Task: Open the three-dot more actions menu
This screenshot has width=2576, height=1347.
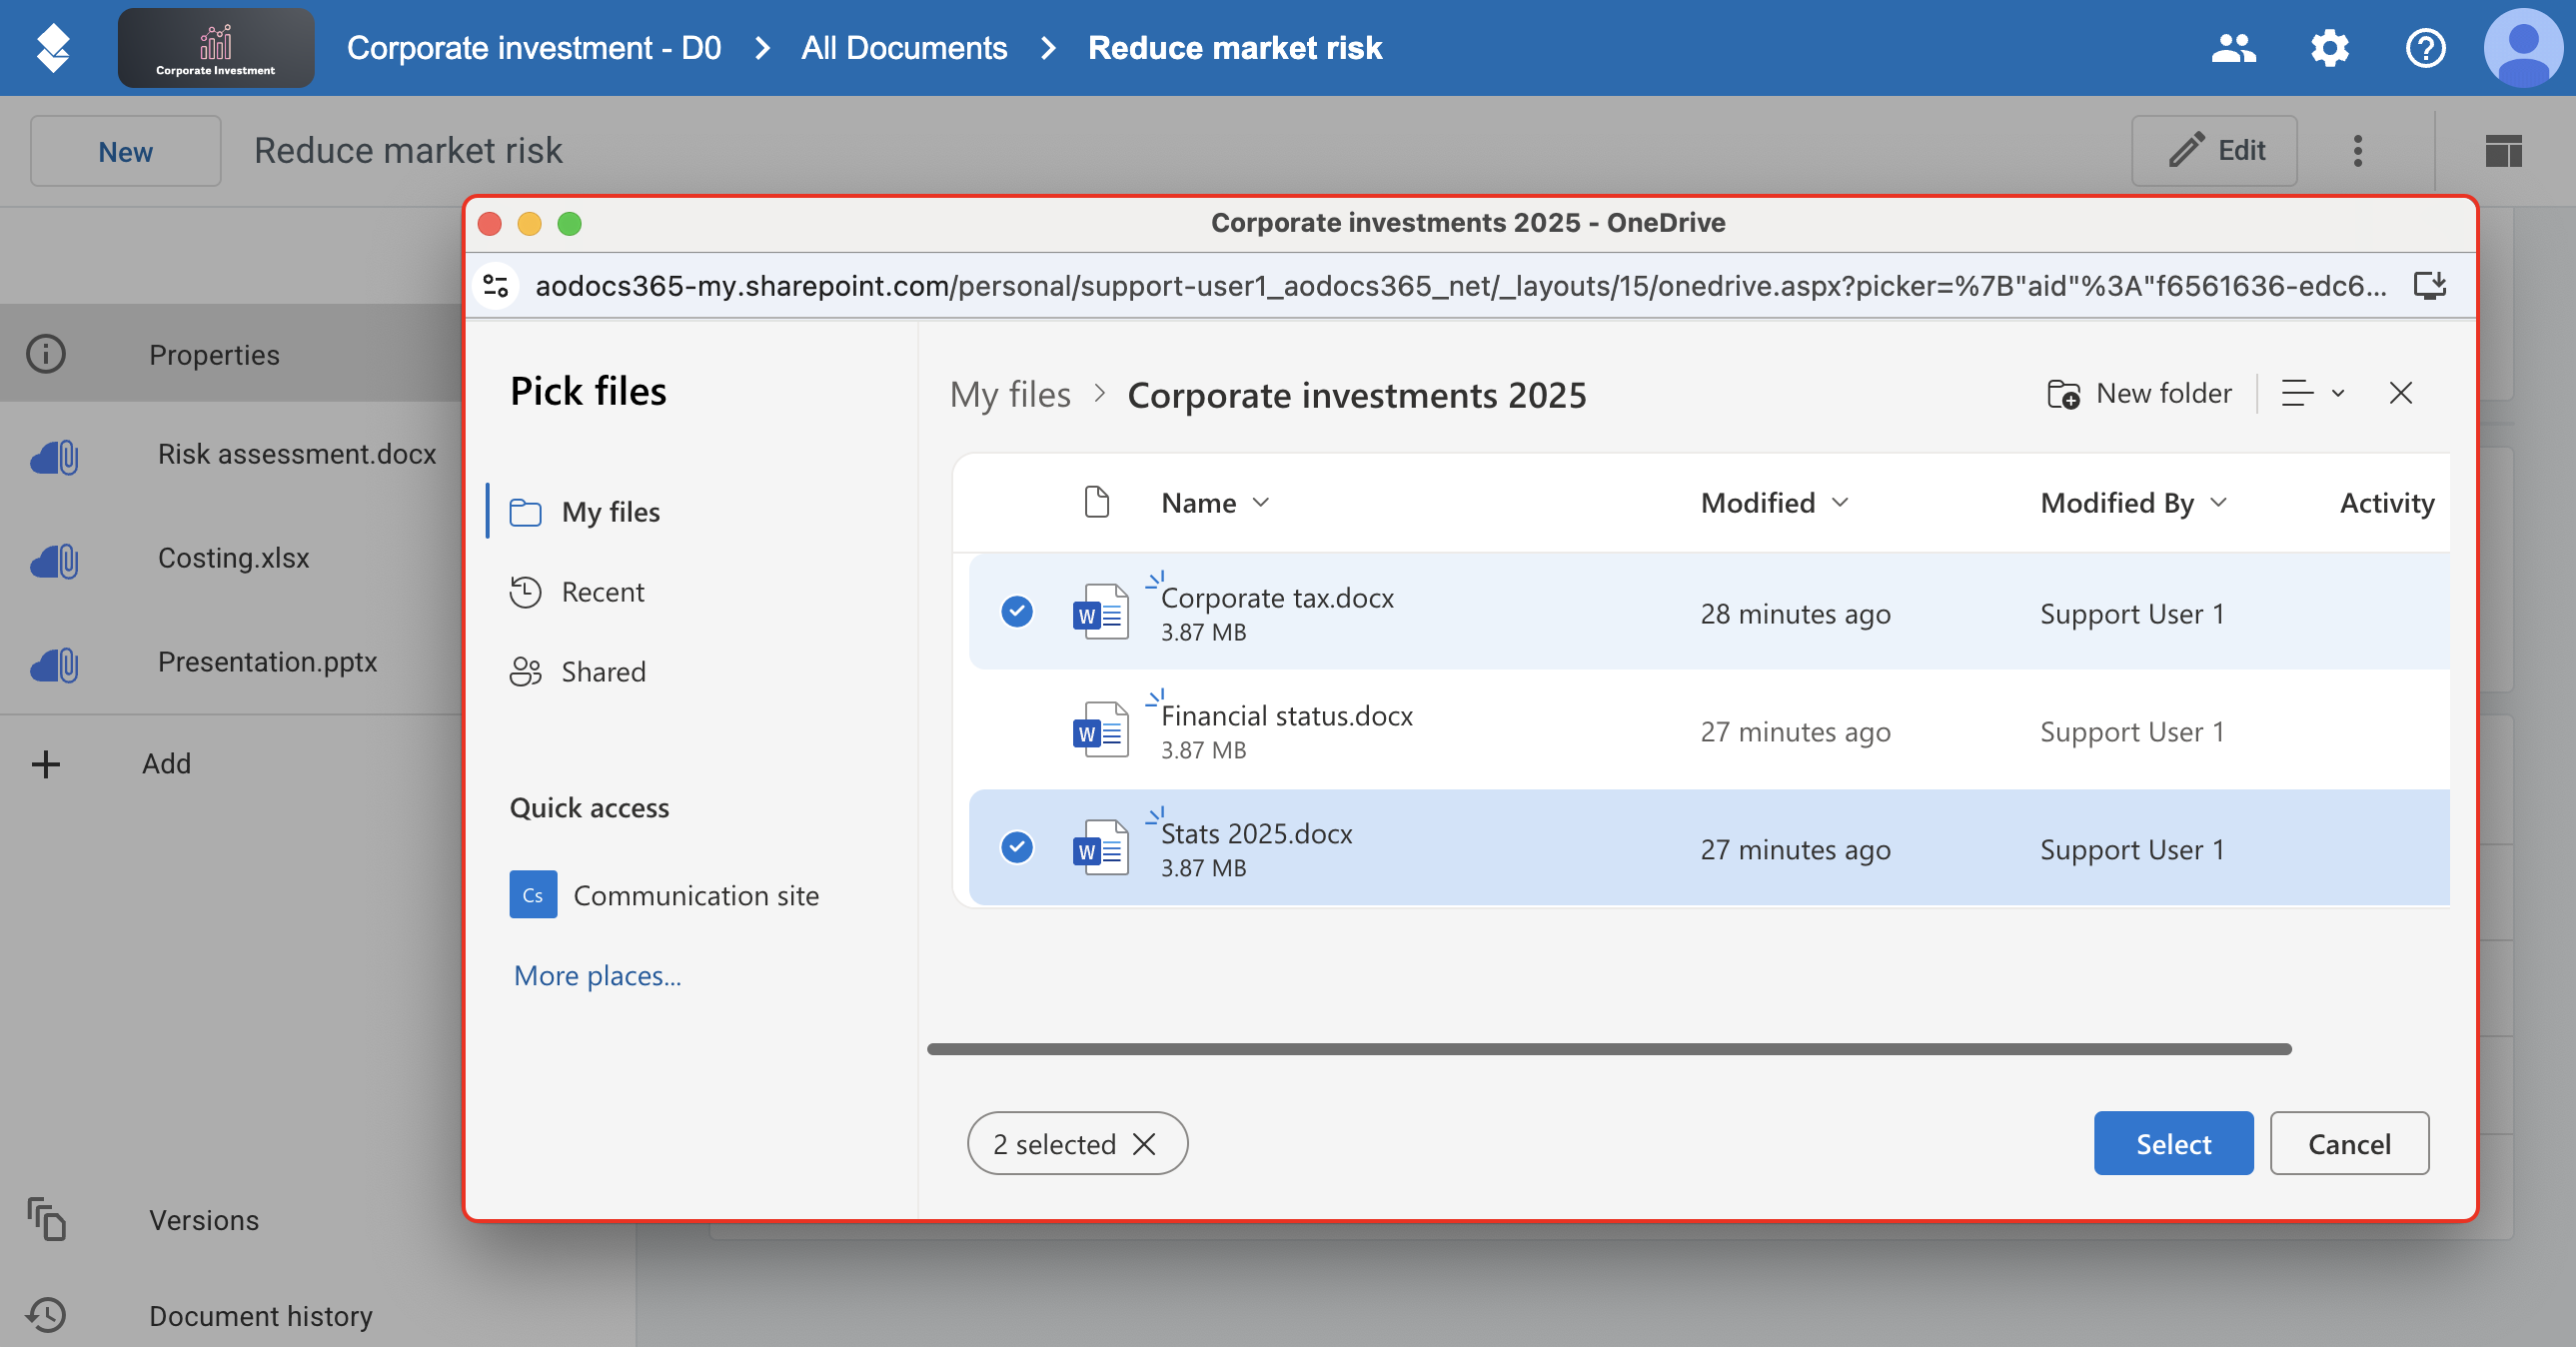Action: (2357, 150)
